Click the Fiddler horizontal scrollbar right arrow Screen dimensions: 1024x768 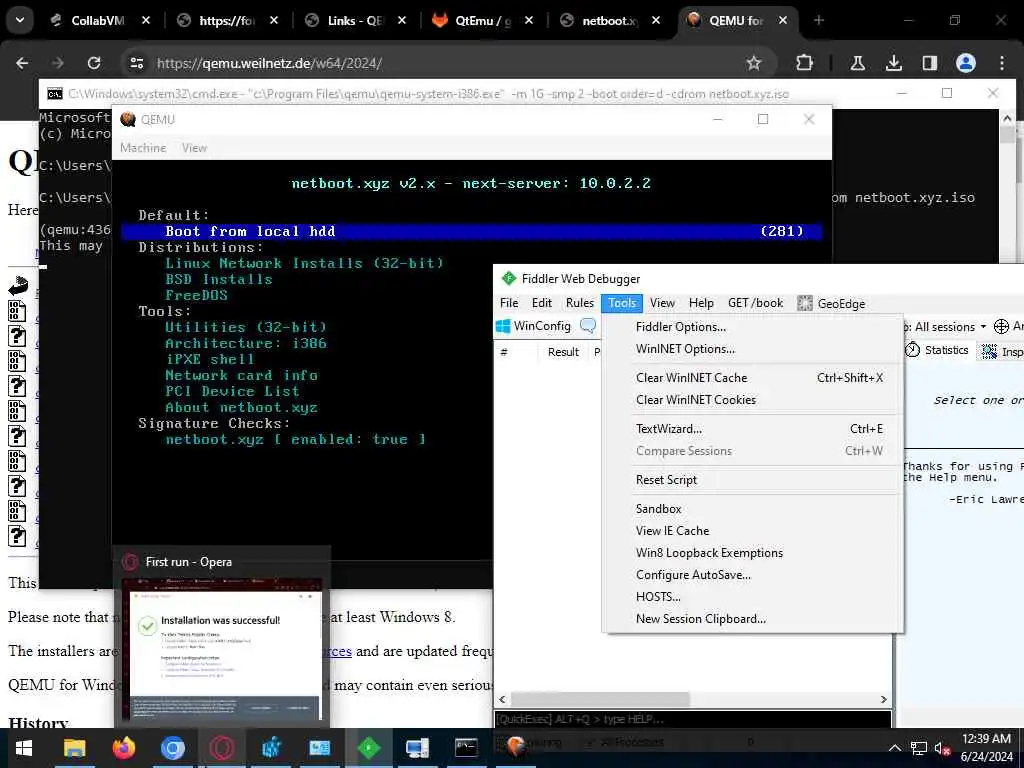point(884,699)
